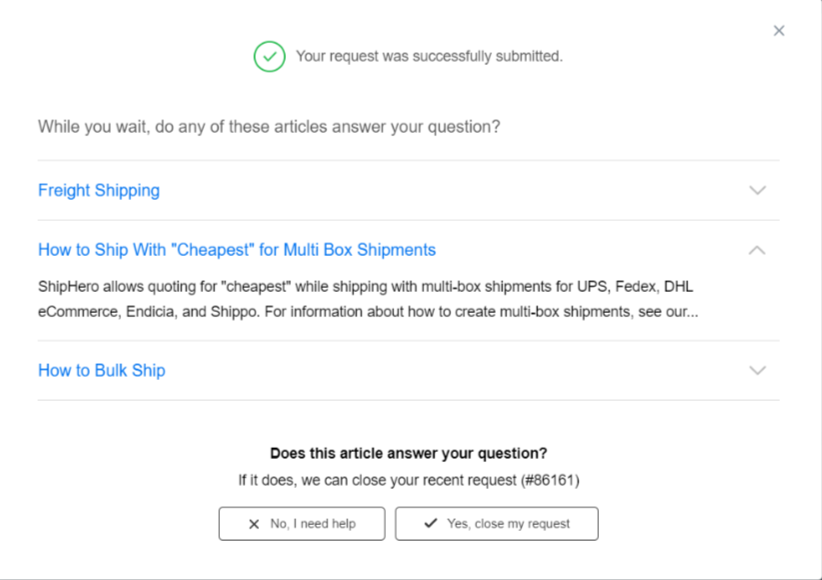
Task: Click "Does this article answer your question?" heading
Action: (408, 453)
